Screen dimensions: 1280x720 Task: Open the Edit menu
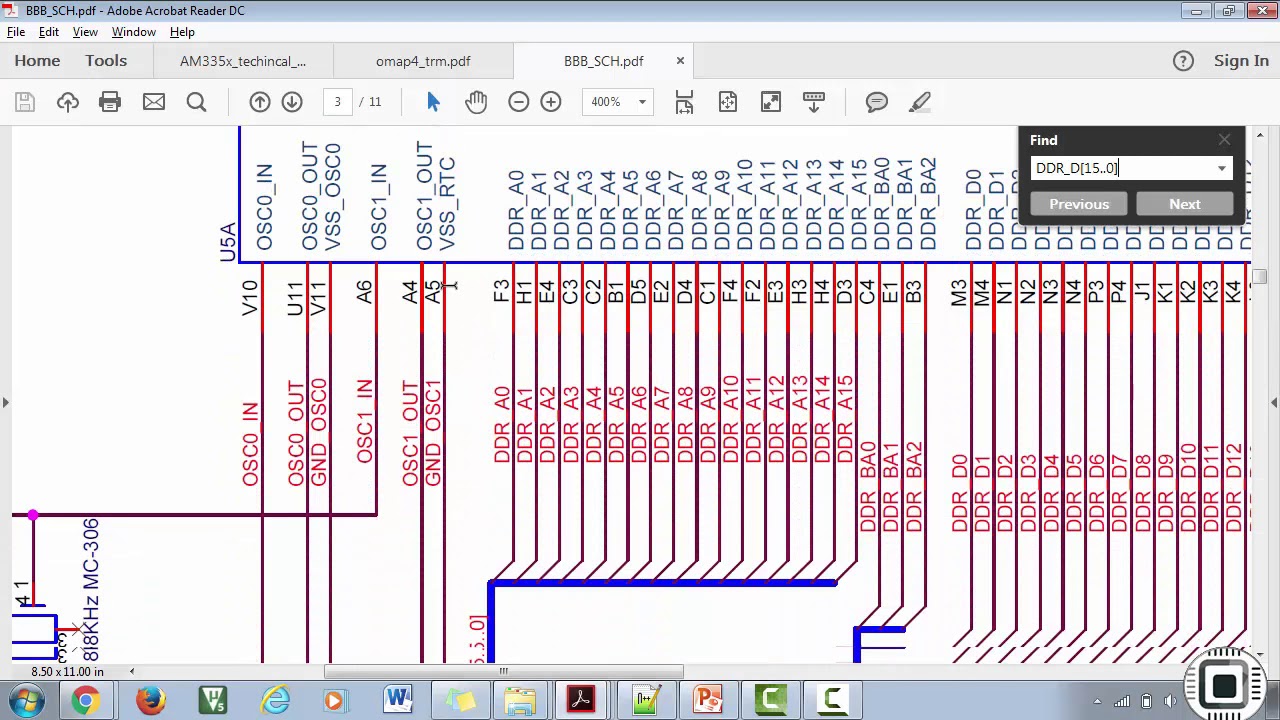pyautogui.click(x=48, y=32)
